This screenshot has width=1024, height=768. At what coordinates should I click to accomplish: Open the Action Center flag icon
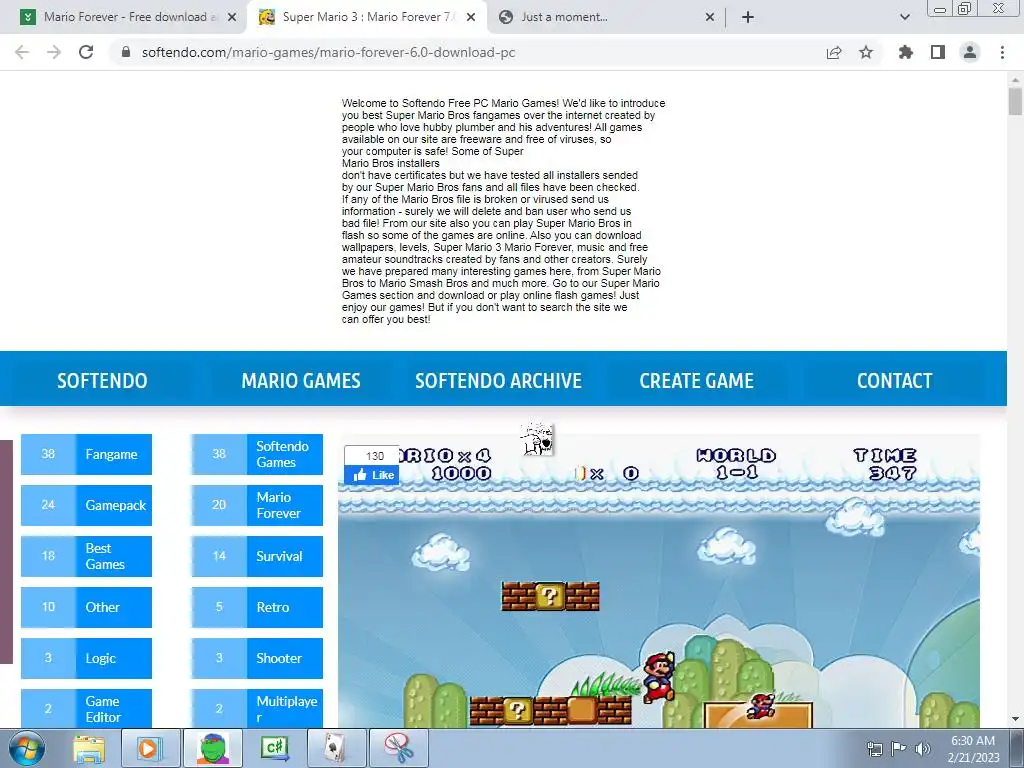tap(899, 749)
